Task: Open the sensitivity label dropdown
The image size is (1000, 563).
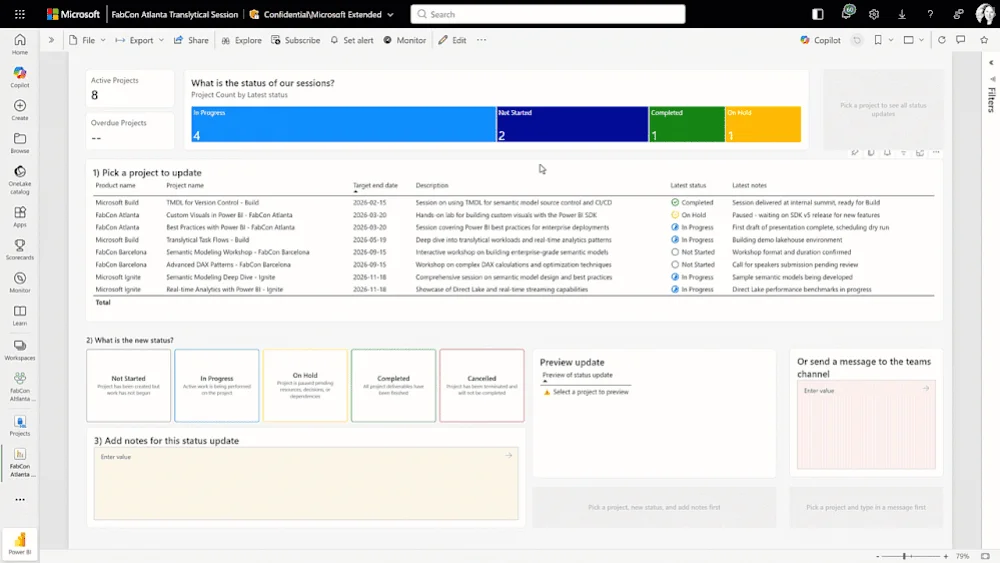Action: (390, 14)
